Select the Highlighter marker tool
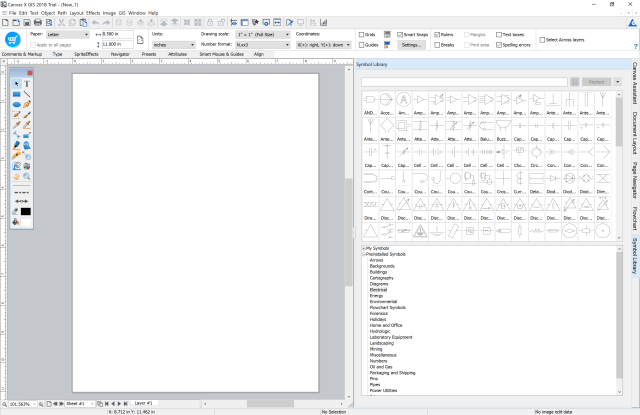The height and width of the screenshot is (415, 640). pos(16,145)
